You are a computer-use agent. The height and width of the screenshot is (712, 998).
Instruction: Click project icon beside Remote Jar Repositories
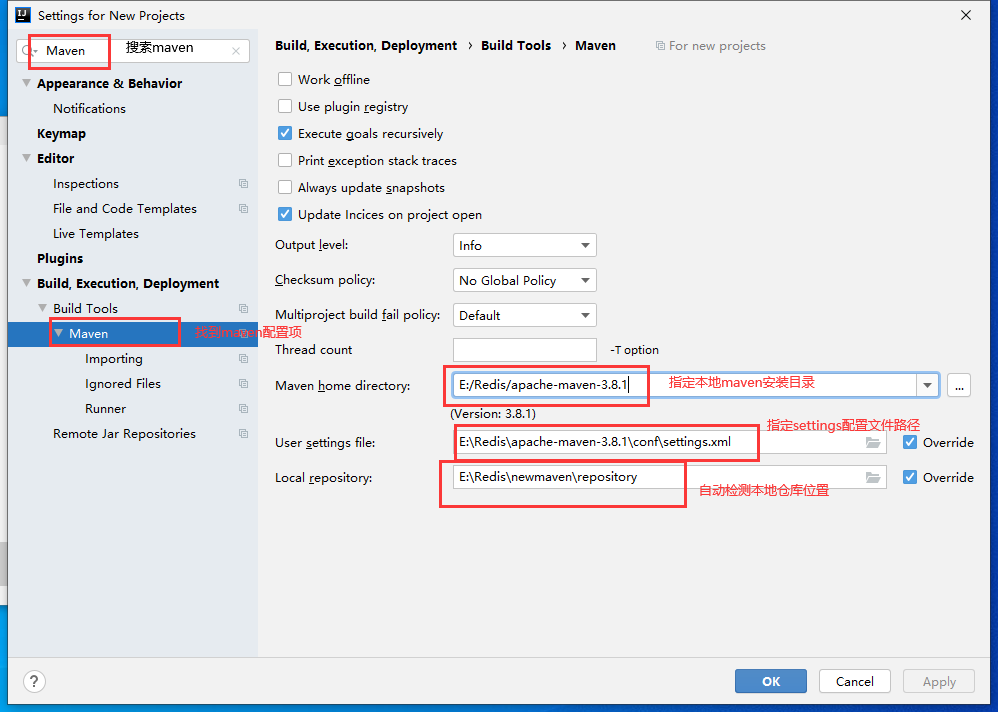pos(243,434)
